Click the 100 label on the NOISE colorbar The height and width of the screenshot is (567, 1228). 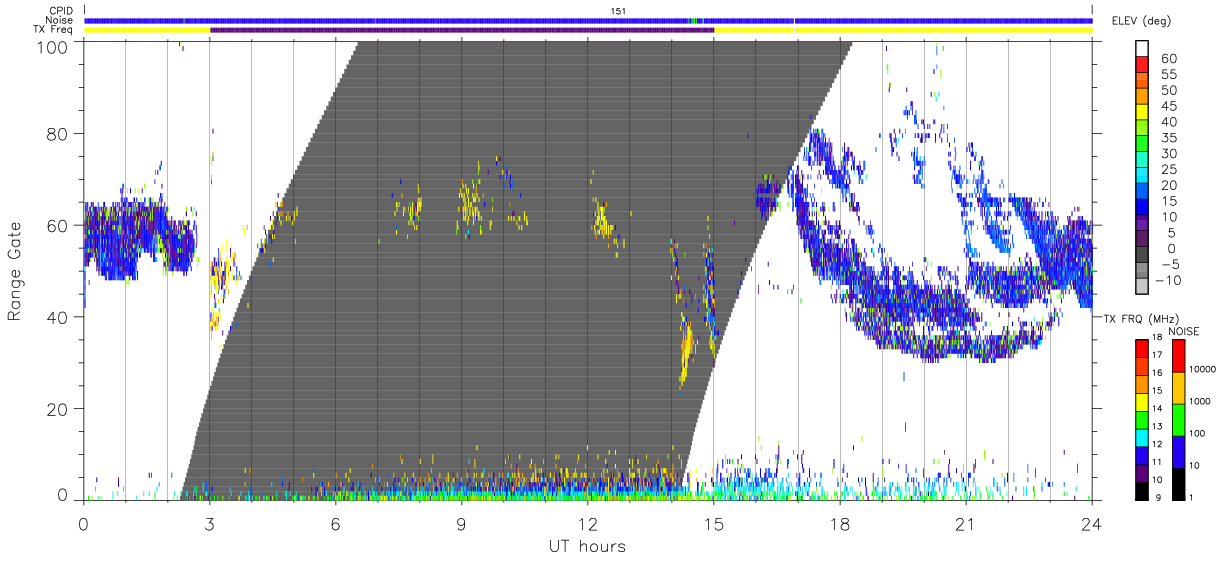(x=1197, y=435)
